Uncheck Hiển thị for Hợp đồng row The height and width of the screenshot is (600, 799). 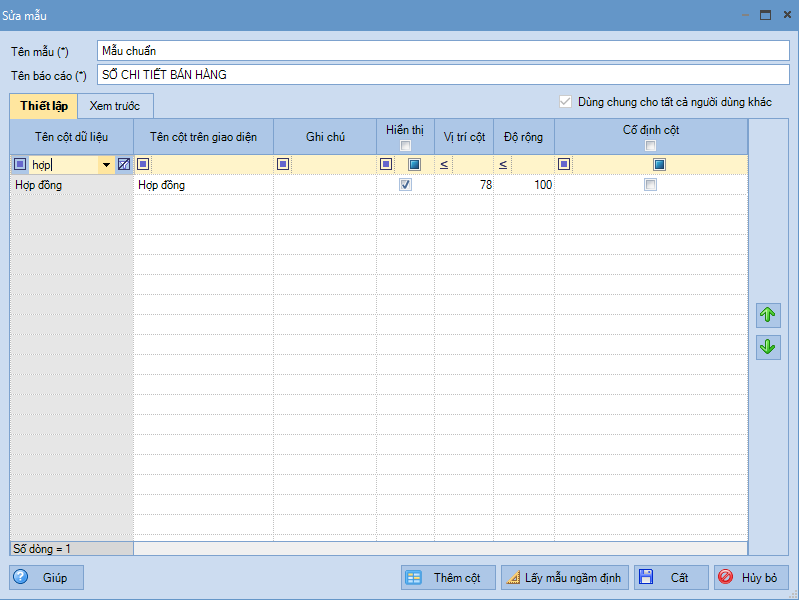(405, 185)
